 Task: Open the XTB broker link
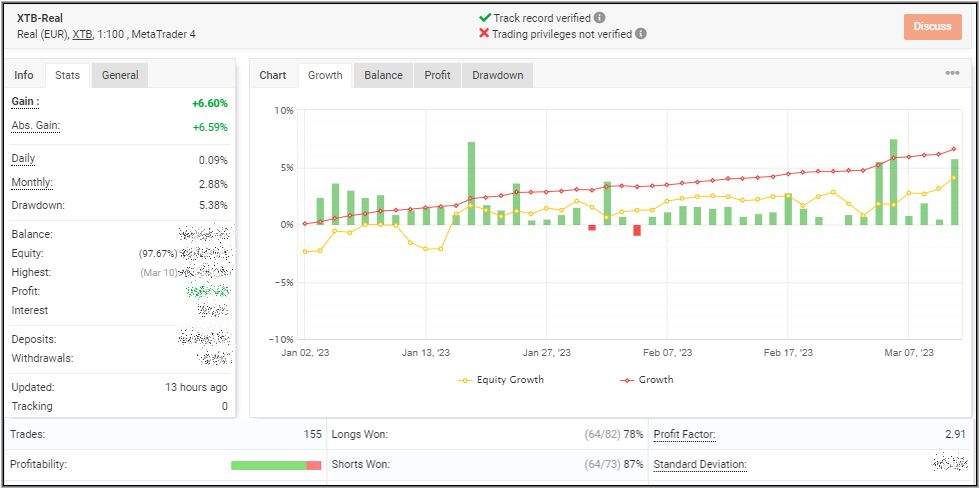click(84, 34)
